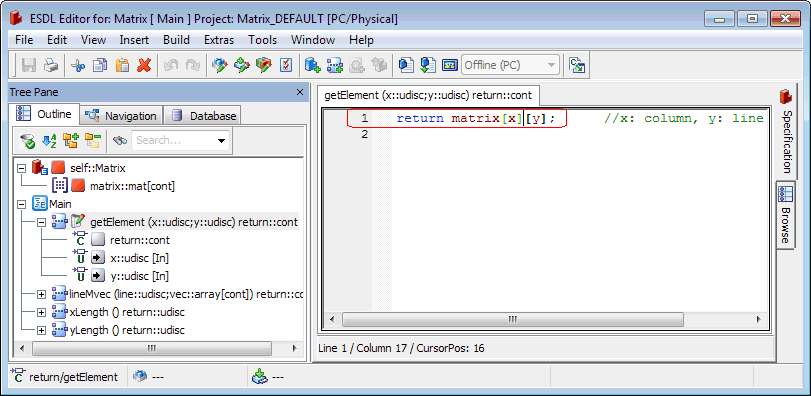Open the Search field dropdown arrow
Image resolution: width=811 pixels, height=396 pixels.
221,141
